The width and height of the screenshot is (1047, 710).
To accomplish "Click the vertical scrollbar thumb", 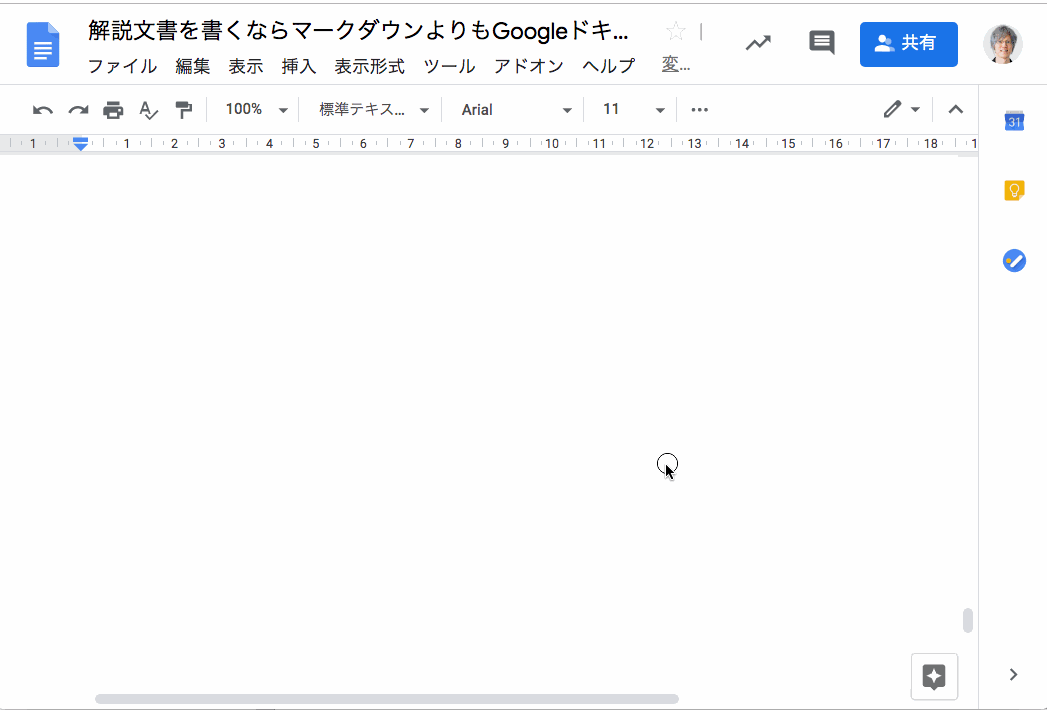I will point(967,620).
